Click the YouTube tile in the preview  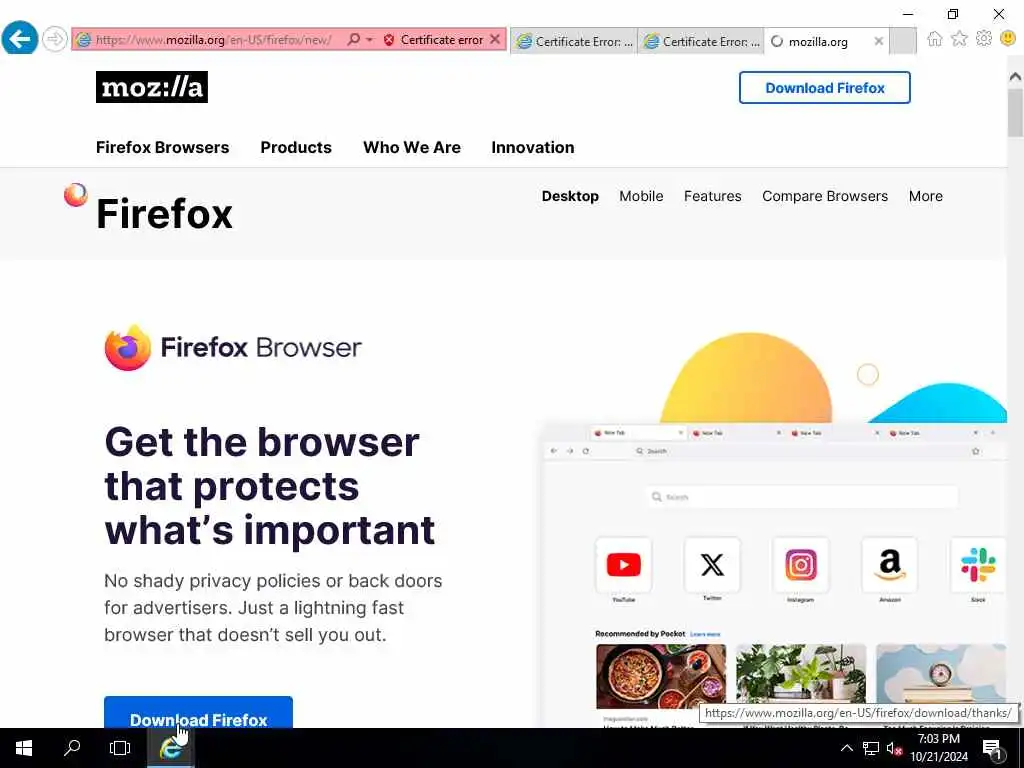pos(624,565)
